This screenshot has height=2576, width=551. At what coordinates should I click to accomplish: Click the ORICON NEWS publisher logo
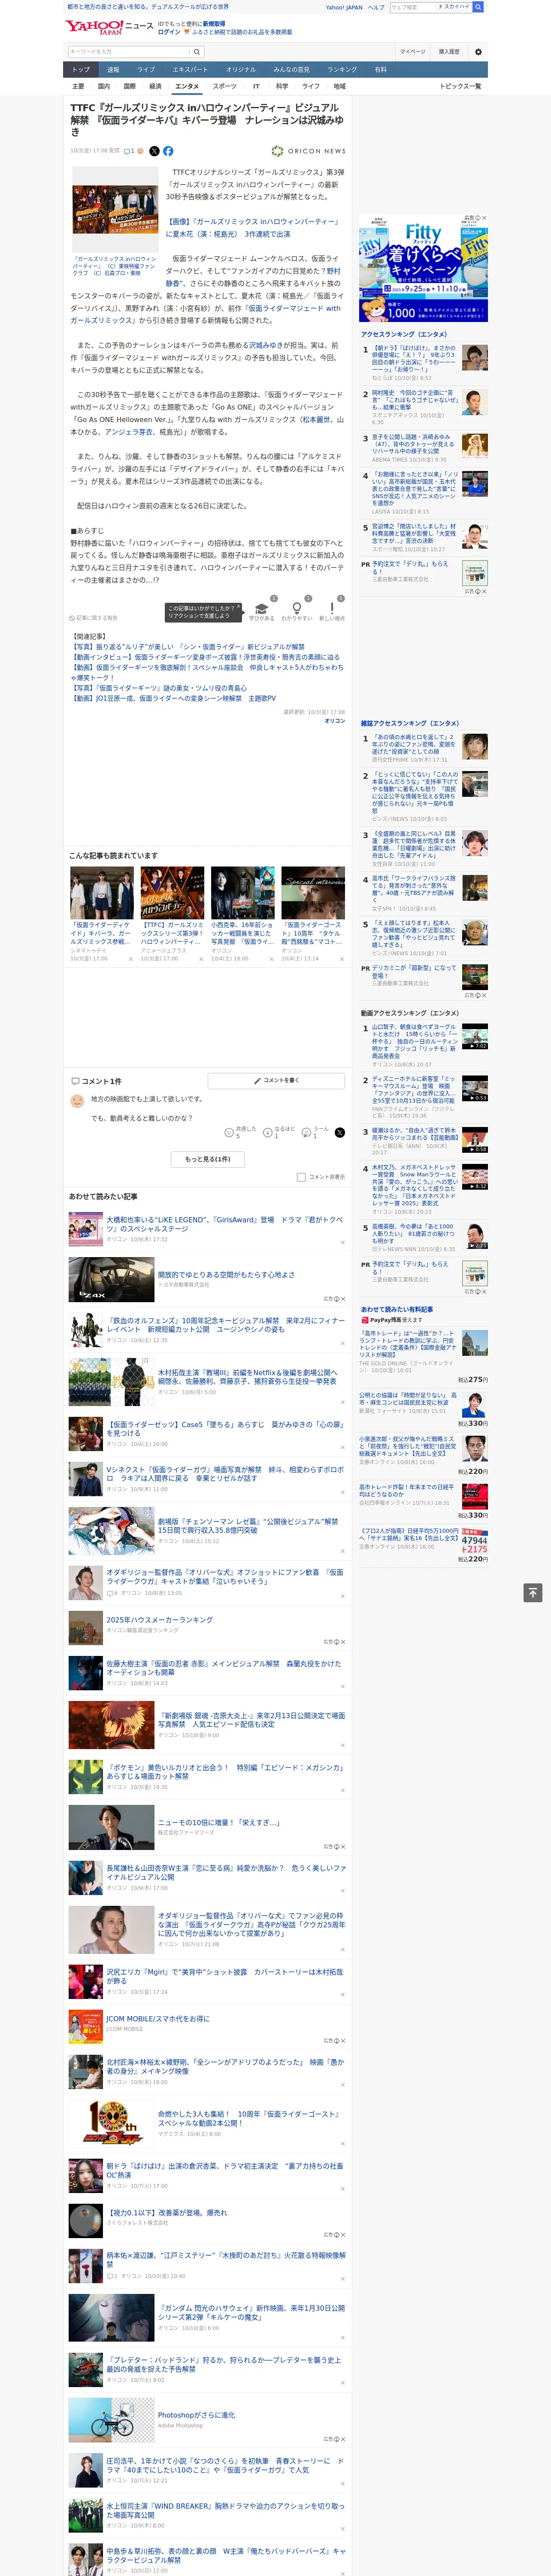308,151
